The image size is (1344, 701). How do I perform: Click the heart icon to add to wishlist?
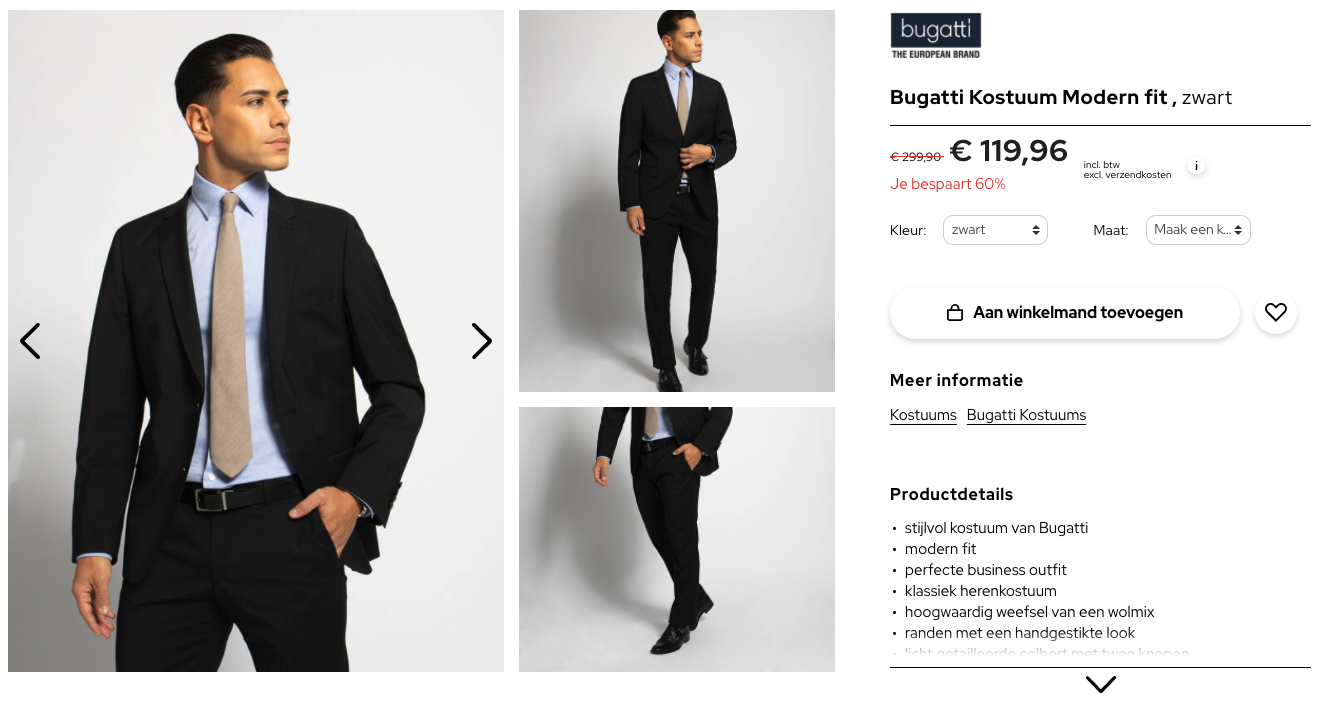point(1275,311)
